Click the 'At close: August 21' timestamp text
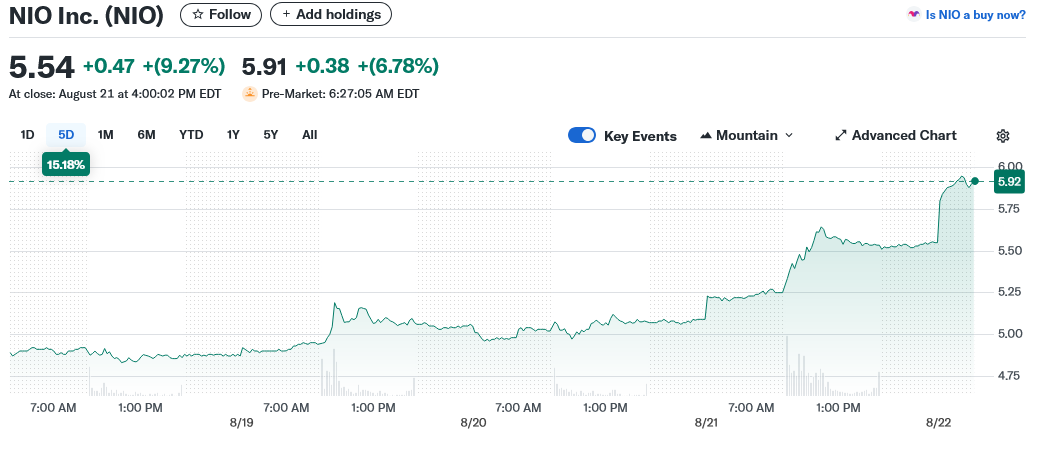 point(115,94)
